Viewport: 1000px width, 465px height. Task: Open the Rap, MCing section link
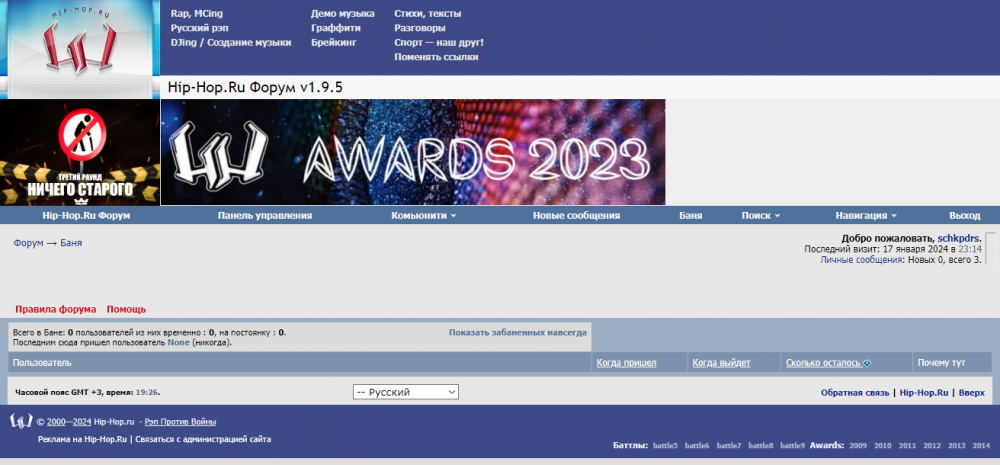coord(197,13)
